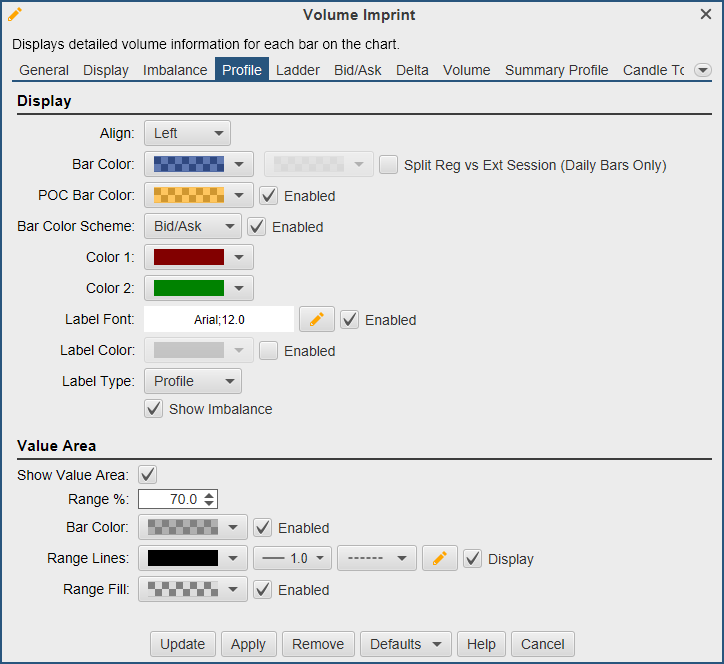The width and height of the screenshot is (724, 664).
Task: Uncheck the Show Value Area checkbox
Action: point(148,475)
